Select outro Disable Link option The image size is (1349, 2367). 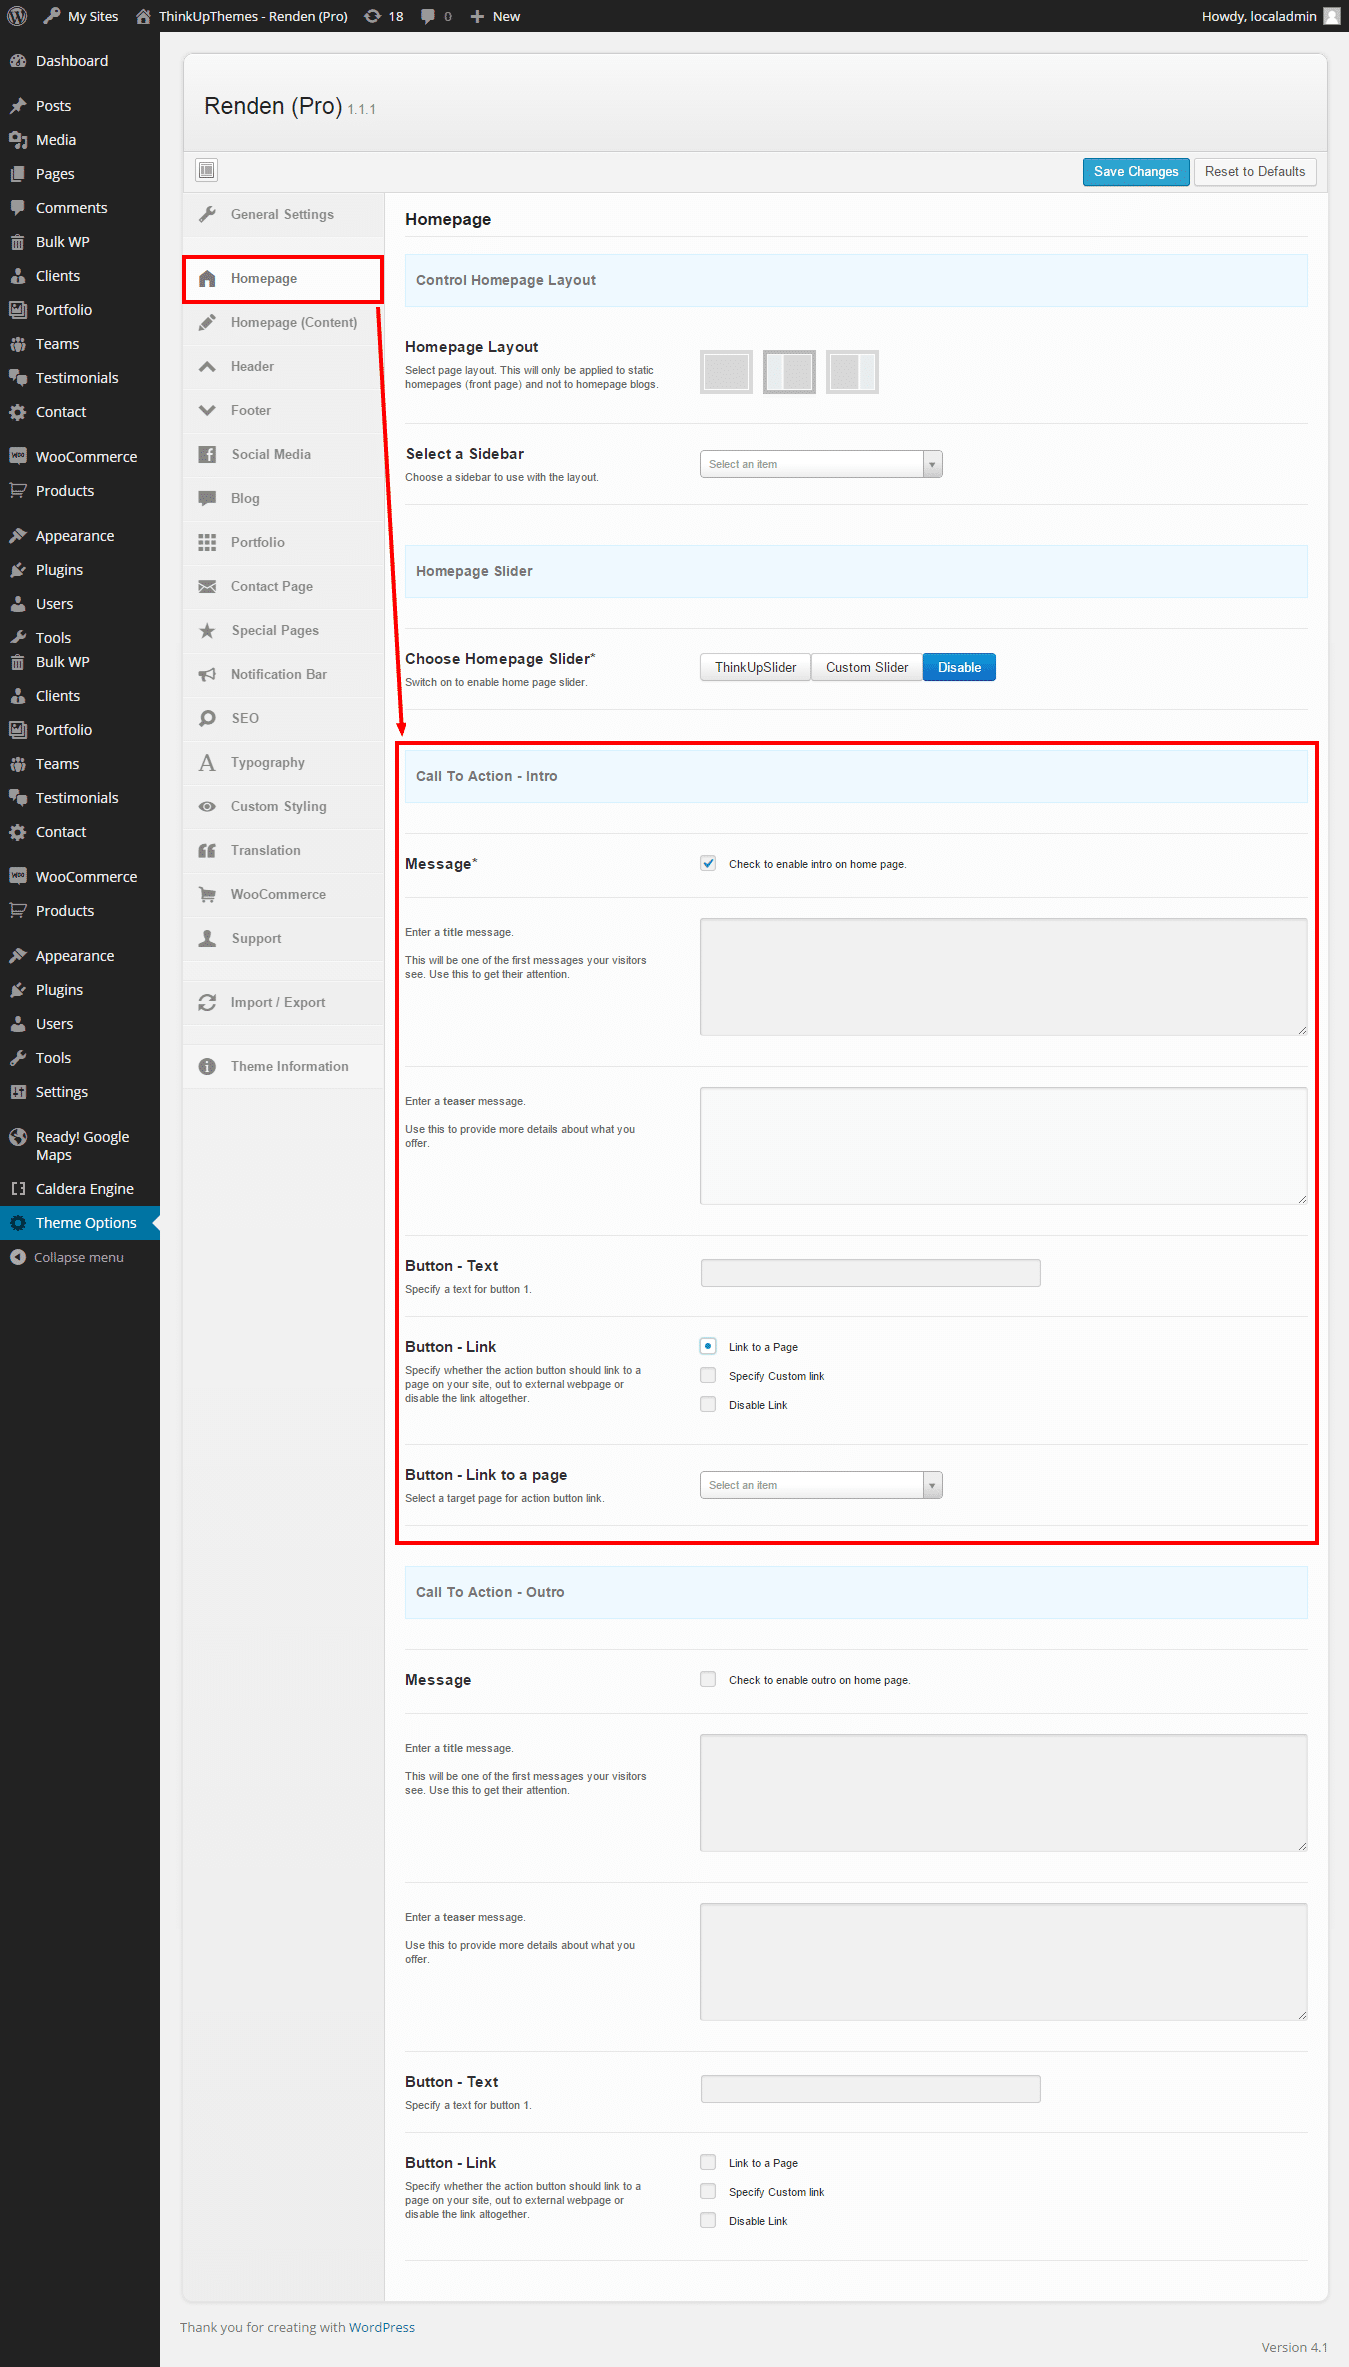pyautogui.click(x=708, y=2220)
